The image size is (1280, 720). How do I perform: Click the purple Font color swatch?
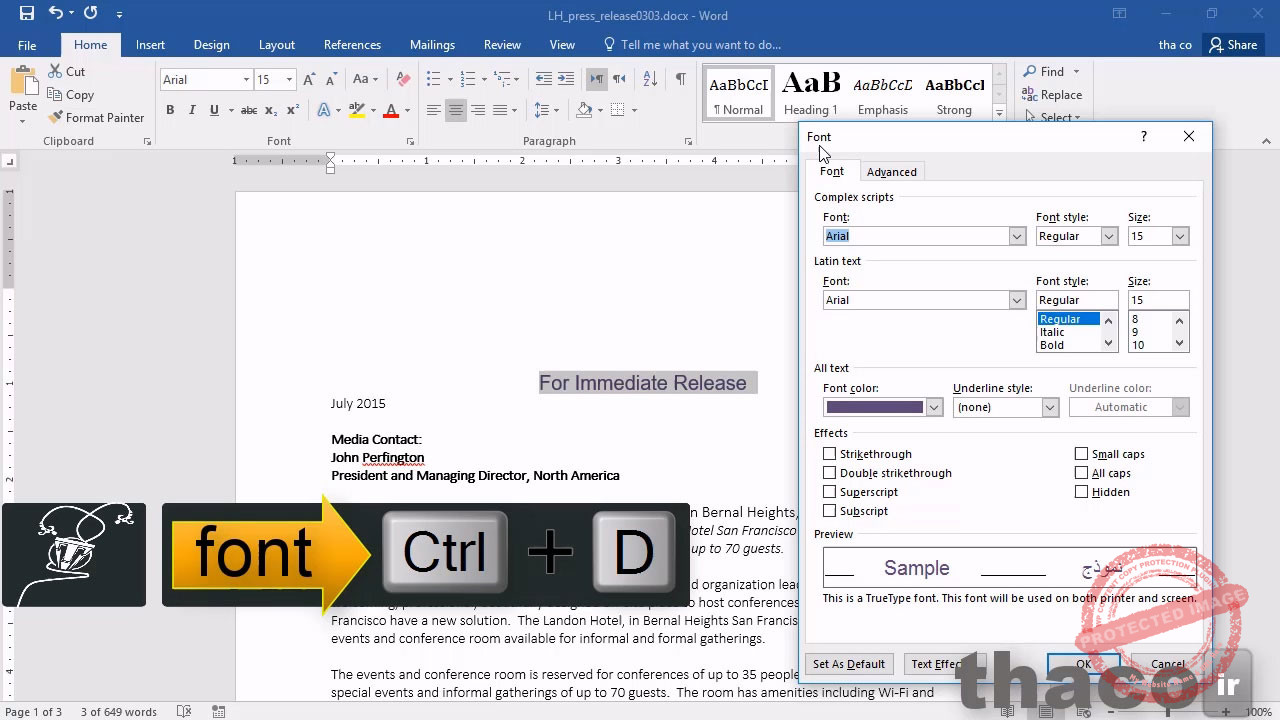(x=874, y=407)
